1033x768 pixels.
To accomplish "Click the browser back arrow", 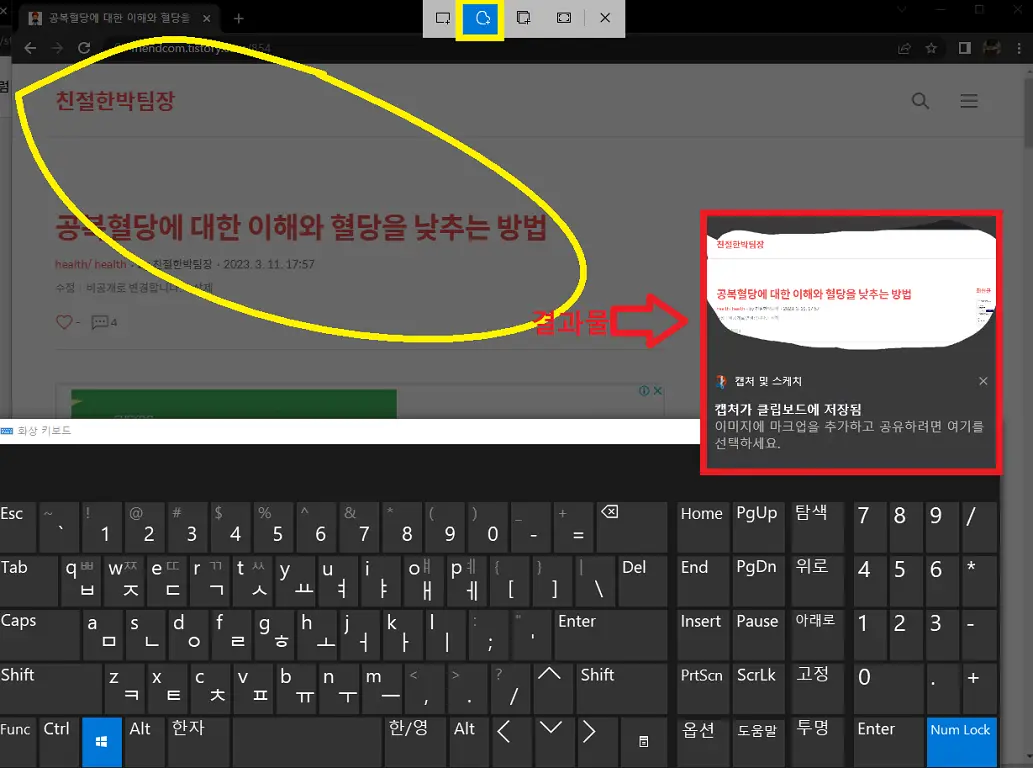I will 29,48.
